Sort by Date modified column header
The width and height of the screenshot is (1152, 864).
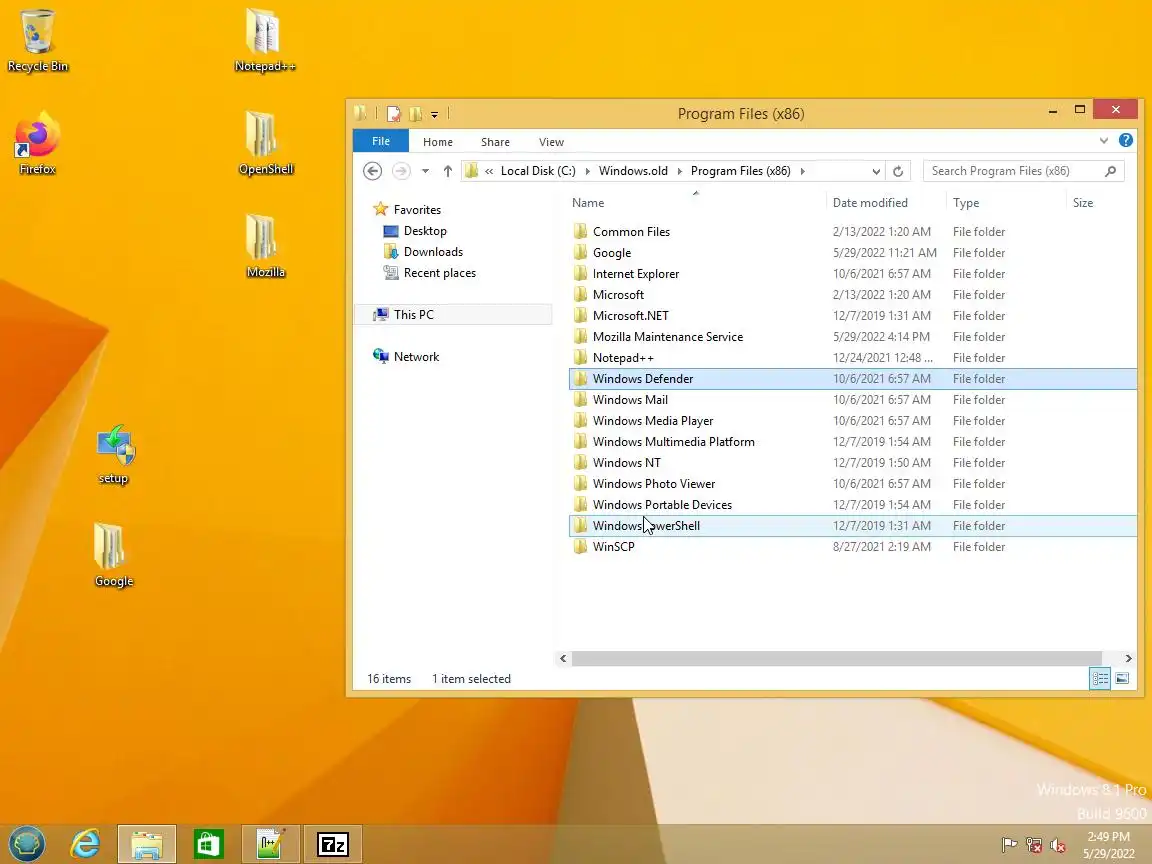point(886,203)
